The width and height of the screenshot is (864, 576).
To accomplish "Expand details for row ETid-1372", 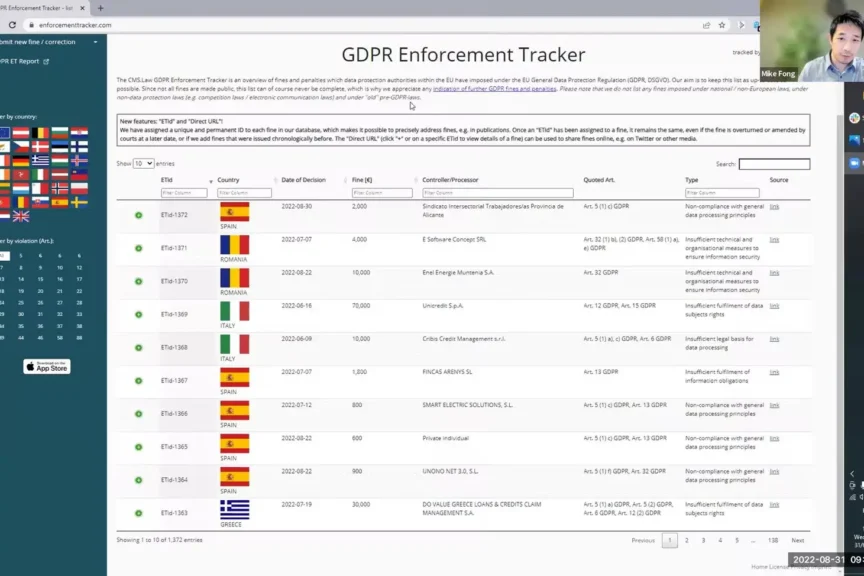I will [138, 215].
